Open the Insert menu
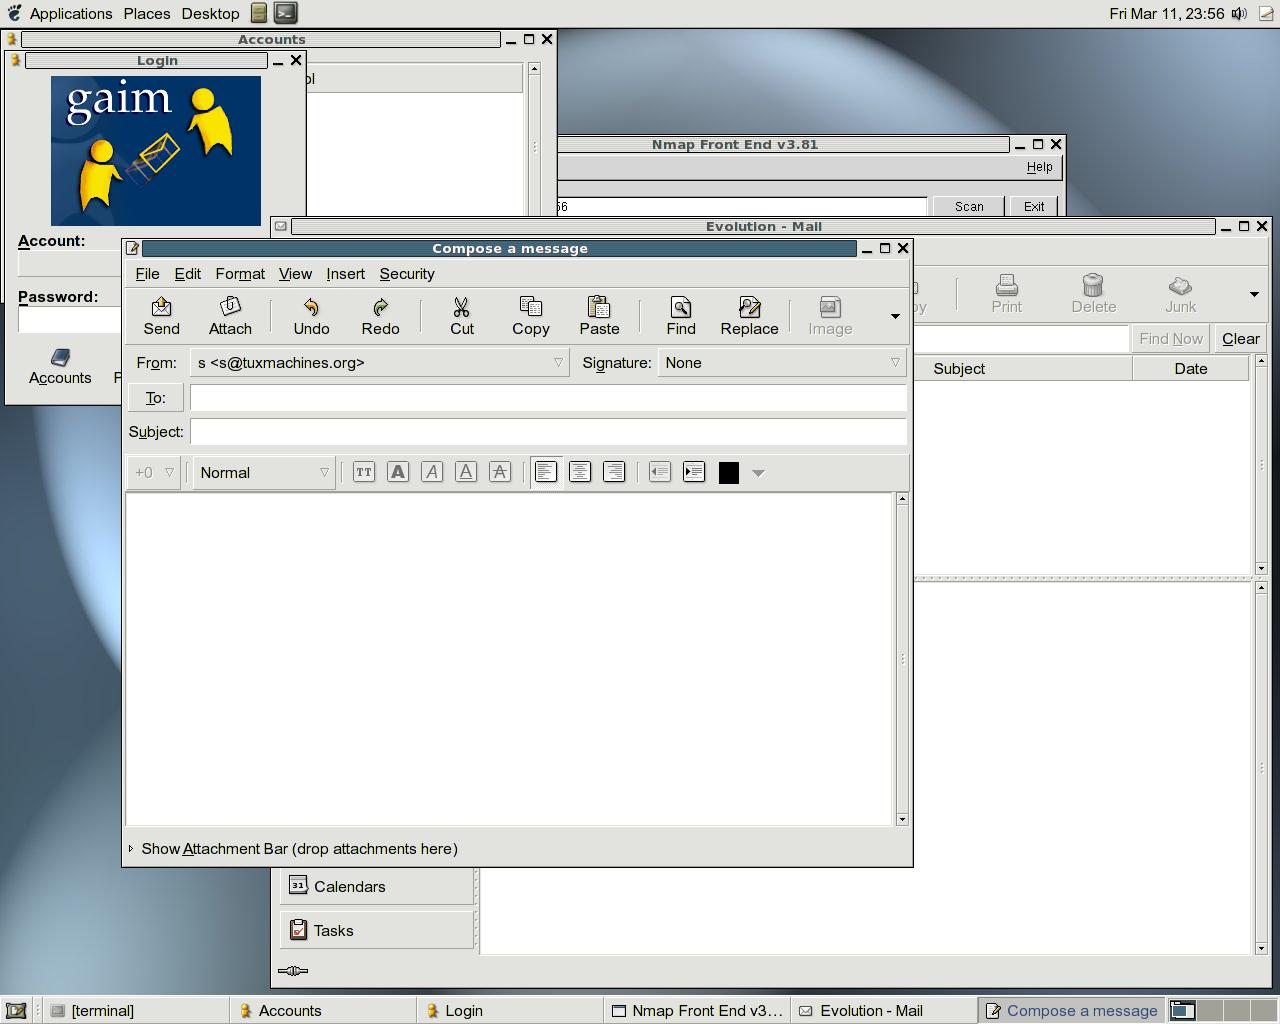This screenshot has height=1024, width=1280. click(345, 274)
